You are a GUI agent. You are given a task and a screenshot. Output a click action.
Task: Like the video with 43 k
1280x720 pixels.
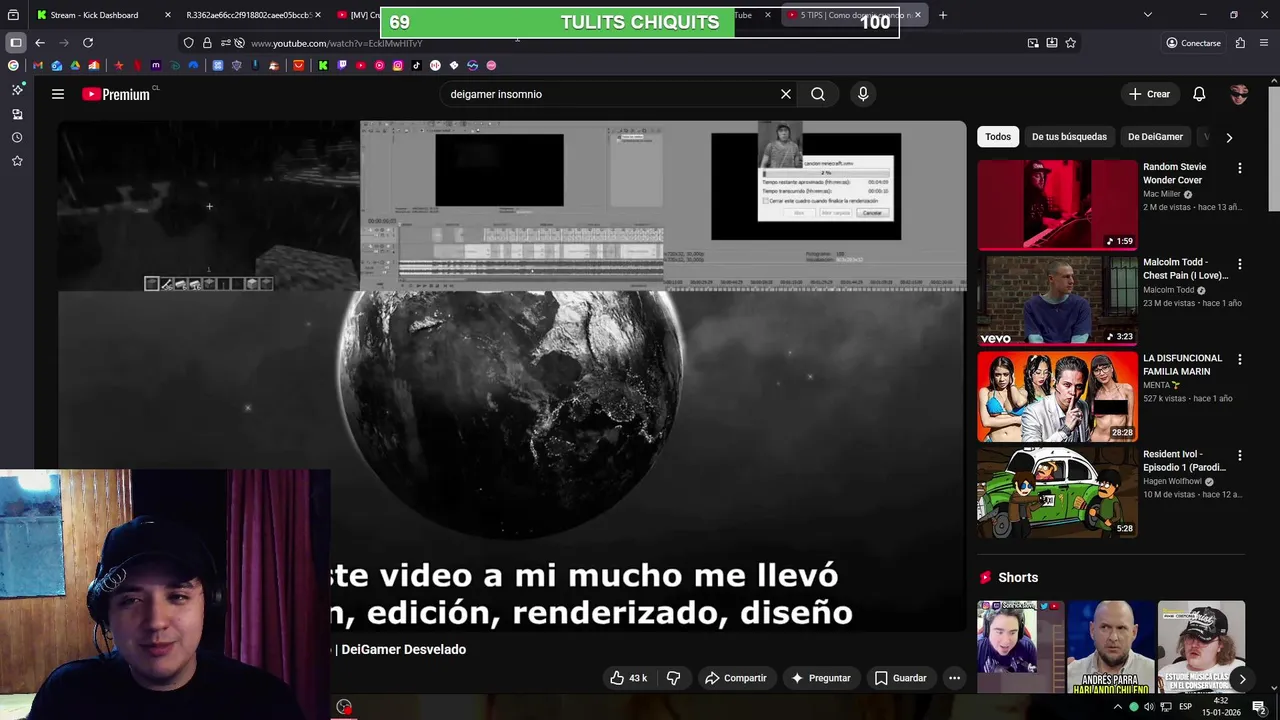pyautogui.click(x=628, y=678)
